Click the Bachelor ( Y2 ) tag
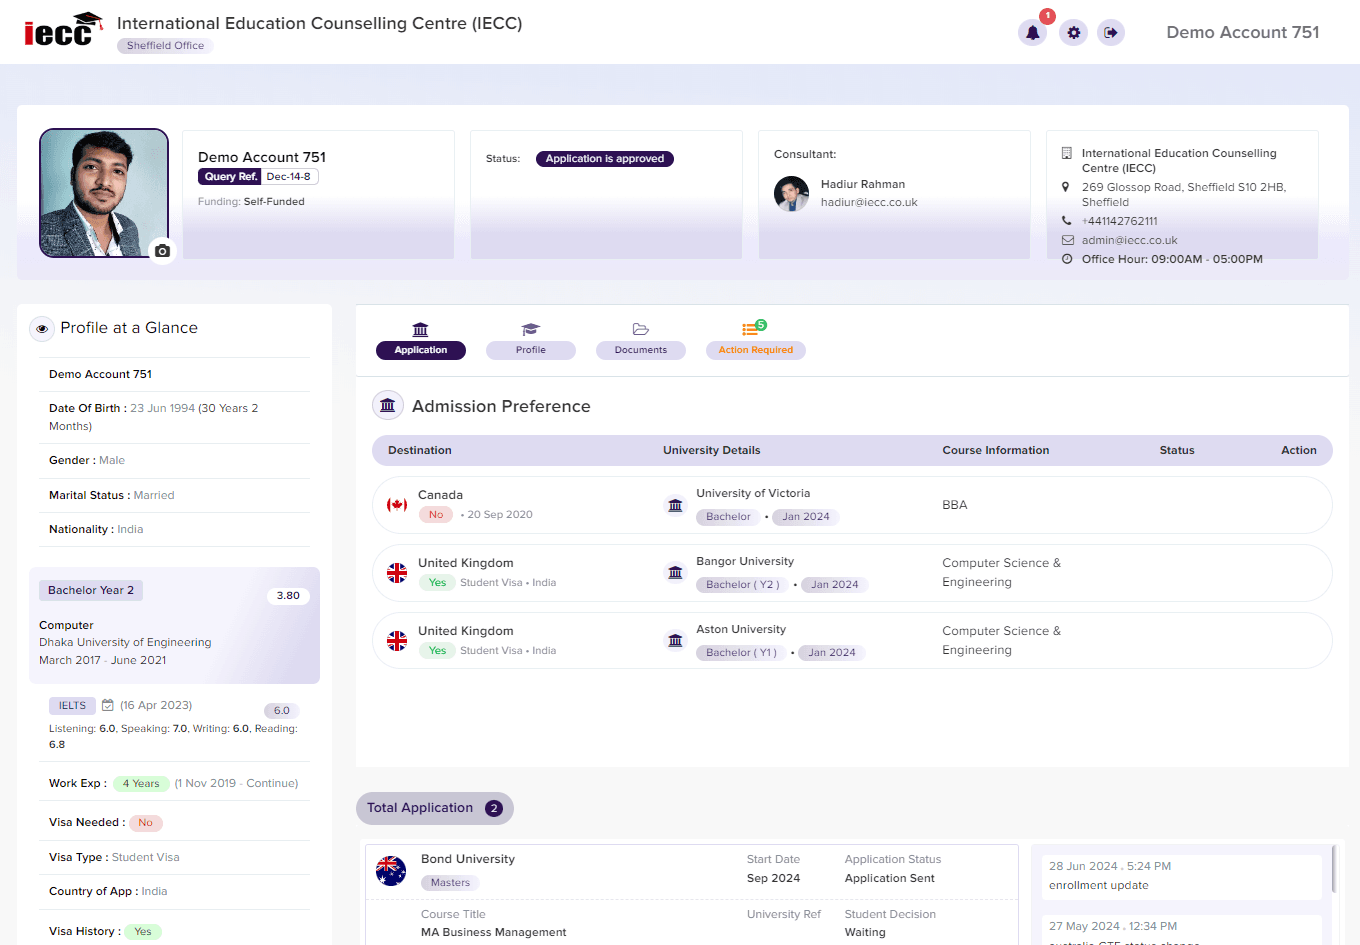This screenshot has height=945, width=1360. (x=742, y=585)
